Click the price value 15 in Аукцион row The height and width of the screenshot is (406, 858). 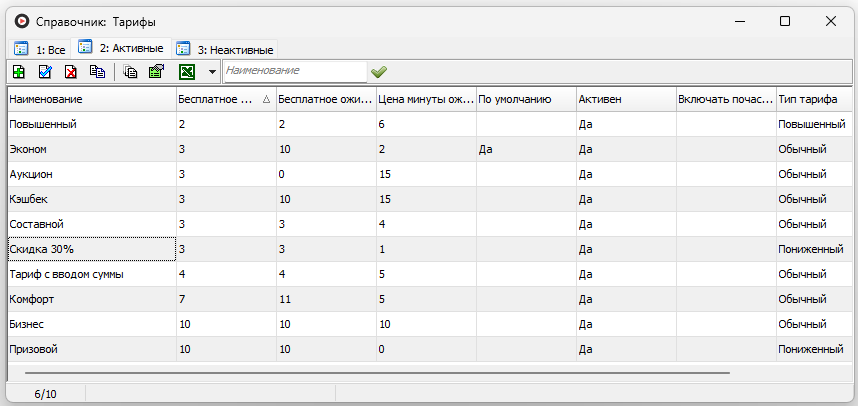[x=426, y=175]
